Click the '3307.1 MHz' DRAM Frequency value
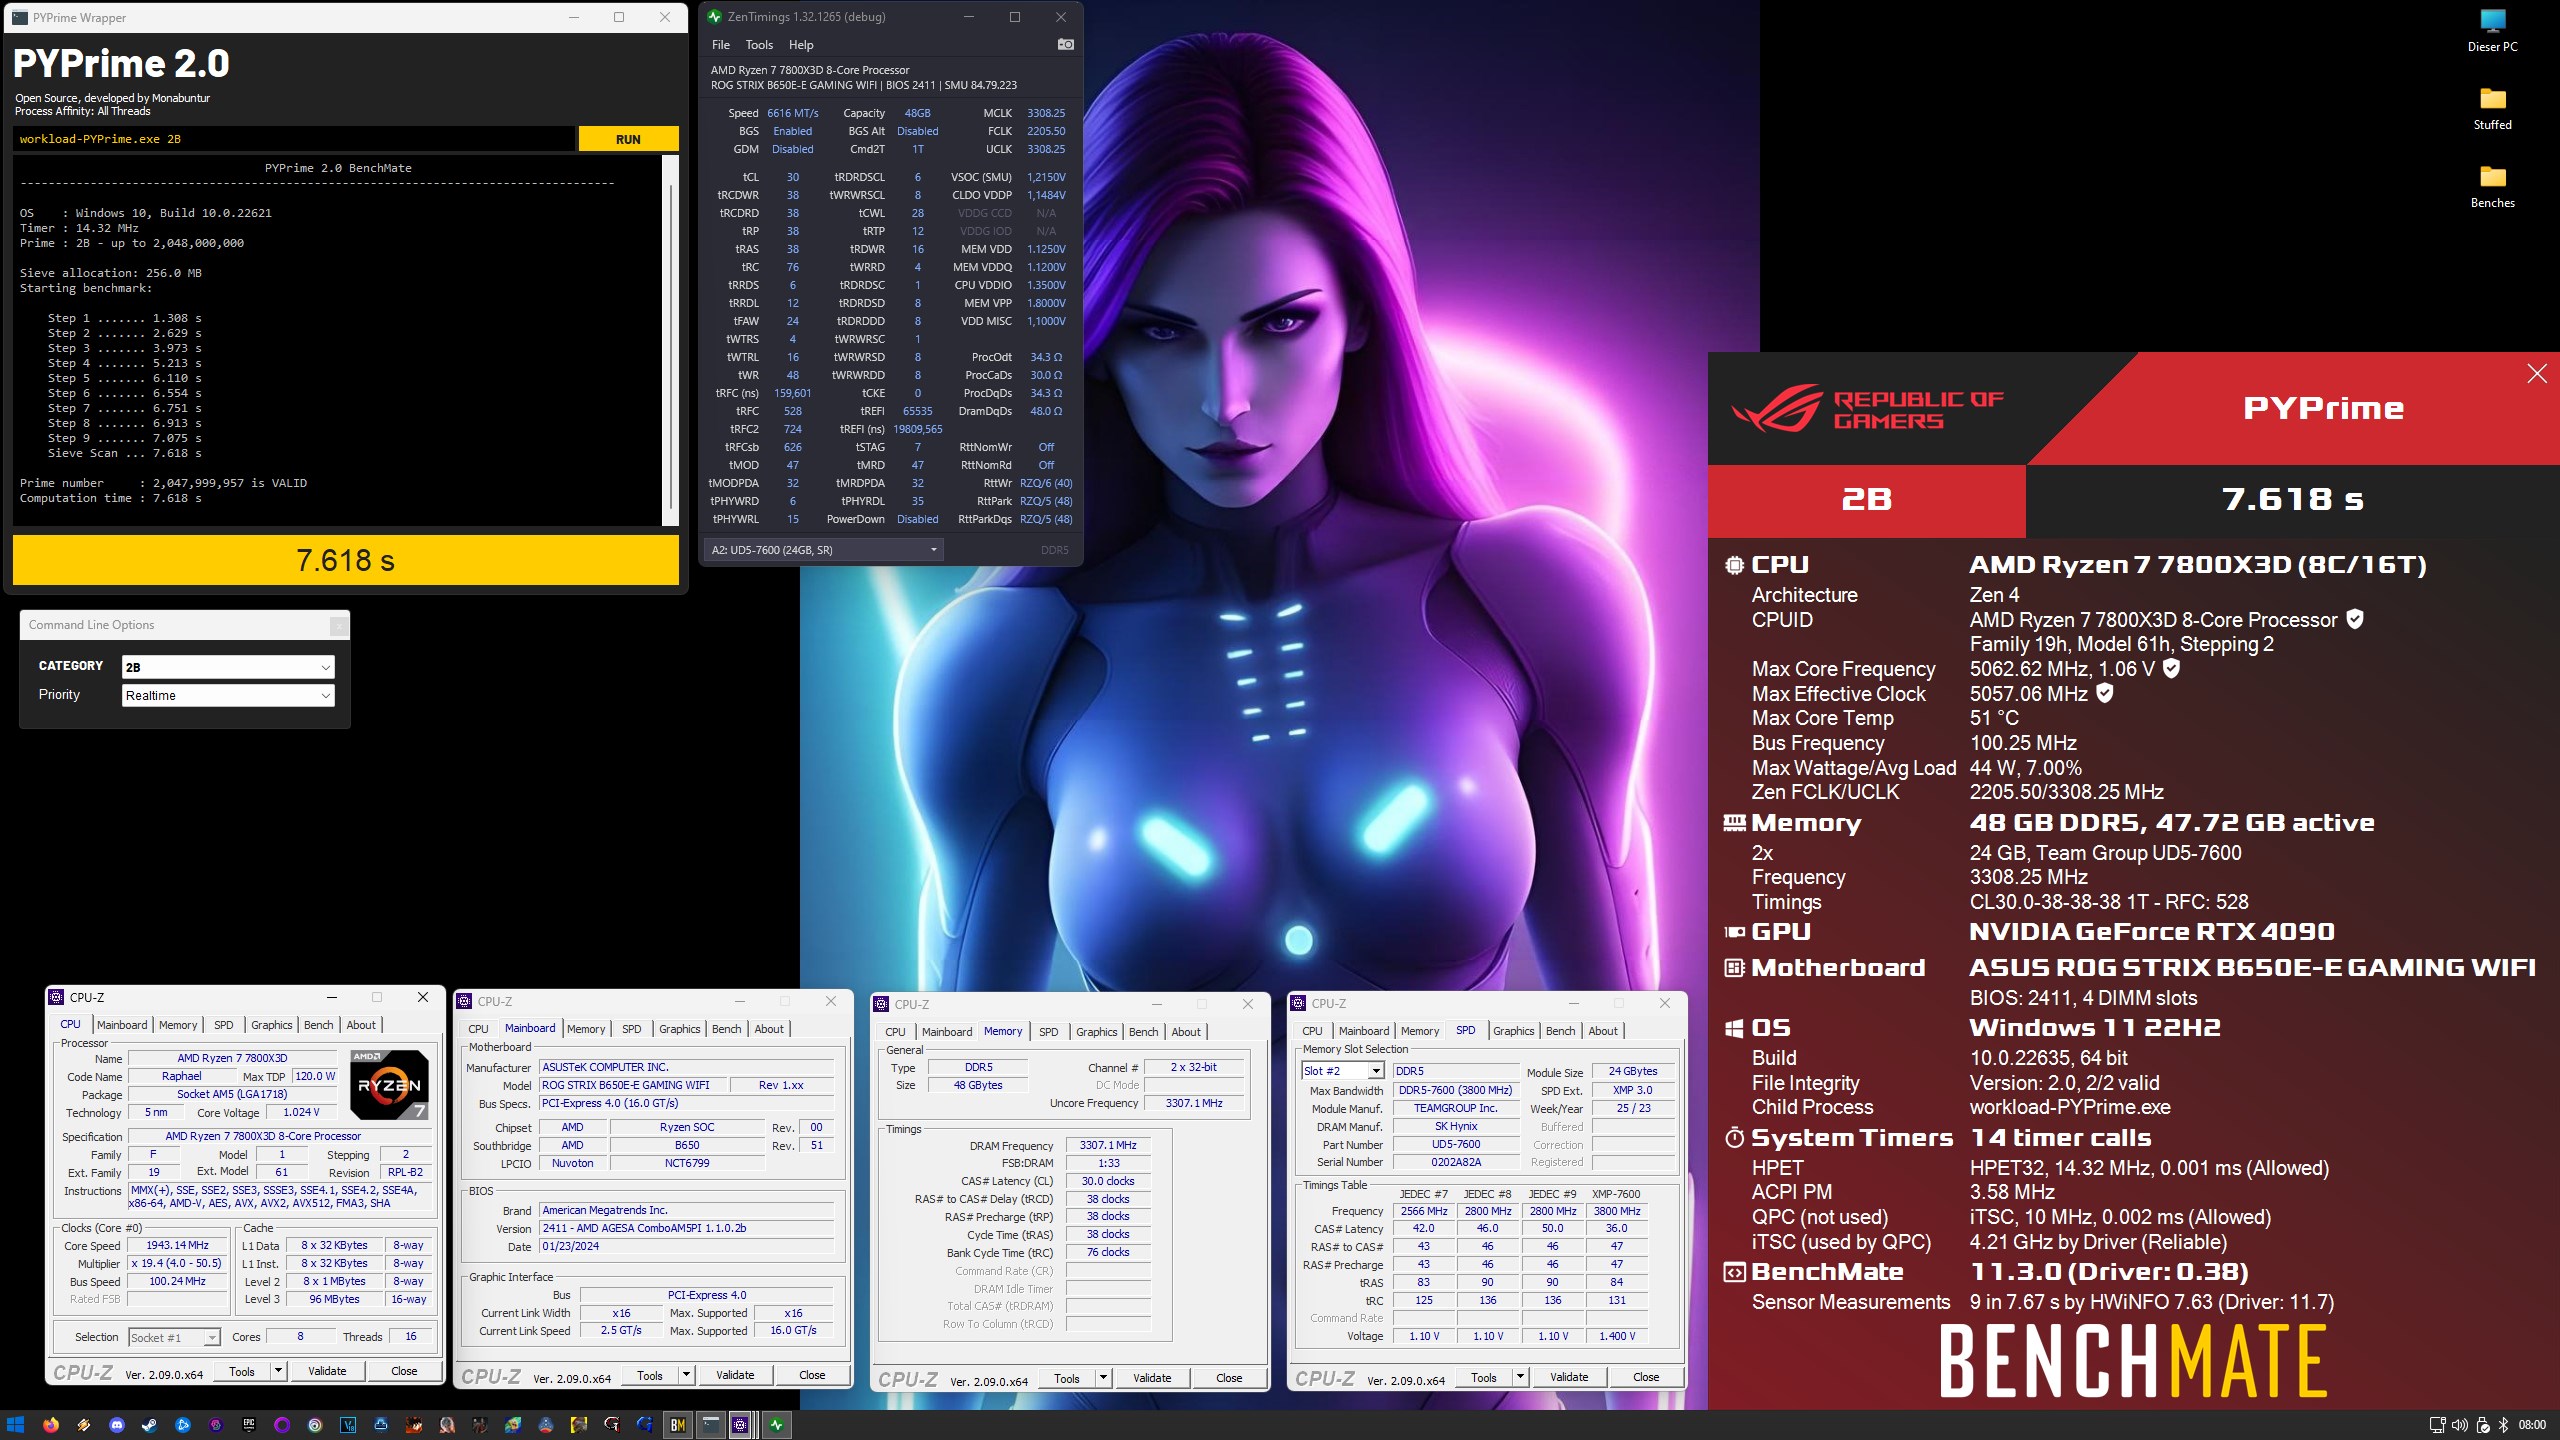The height and width of the screenshot is (1440, 2560). click(x=1108, y=1145)
